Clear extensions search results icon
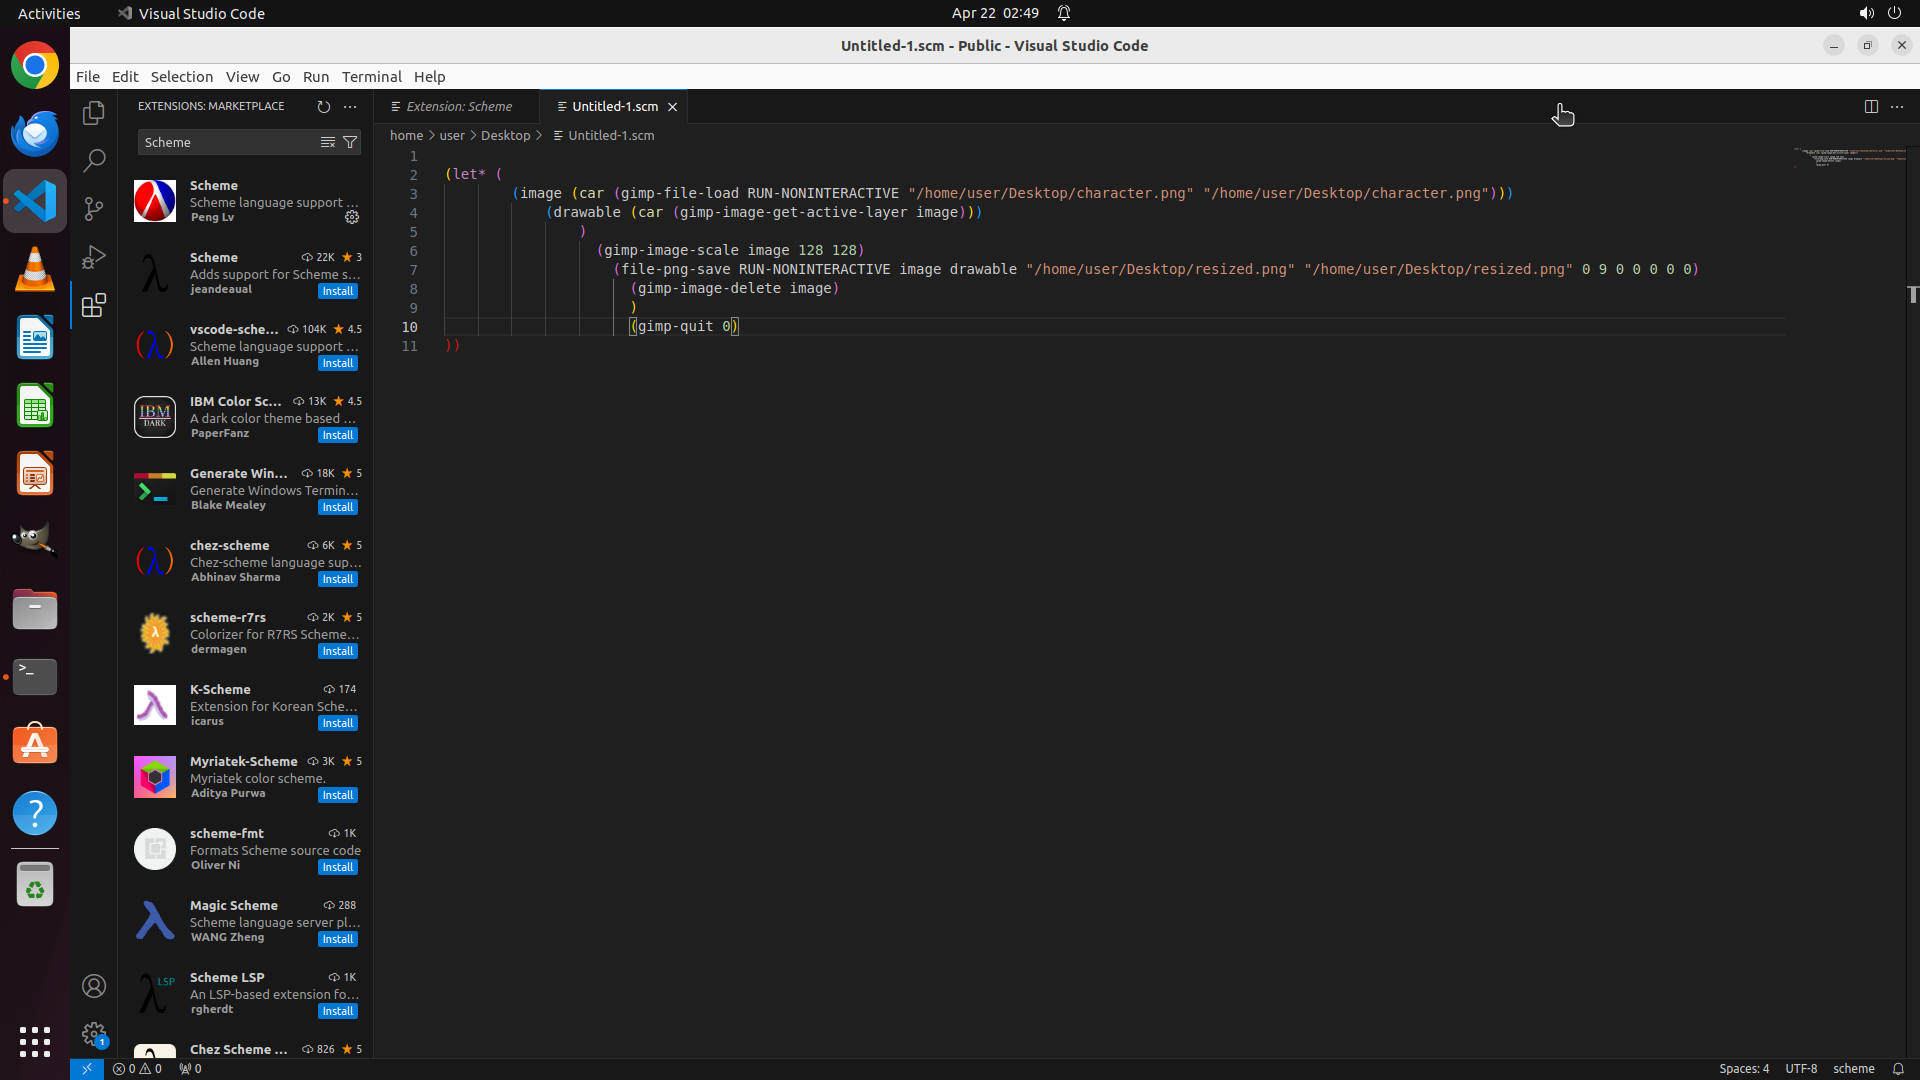Image resolution: width=1920 pixels, height=1080 pixels. point(327,142)
